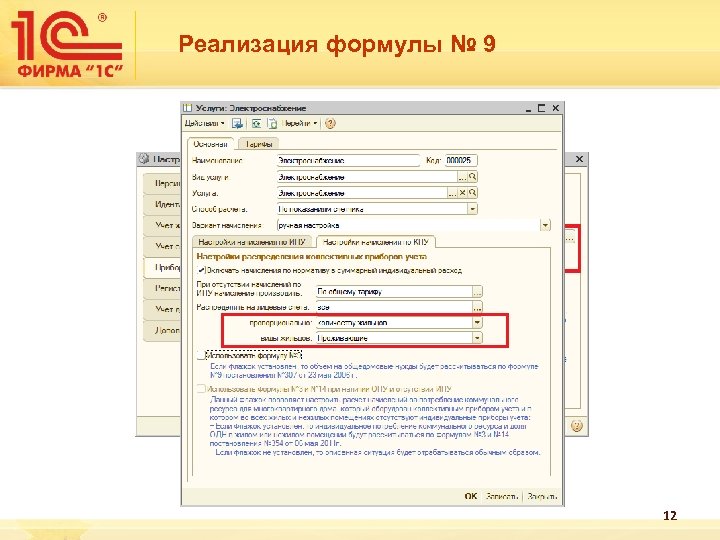Select the Регист... tab in the background window
The height and width of the screenshot is (540, 720).
pyautogui.click(x=163, y=288)
